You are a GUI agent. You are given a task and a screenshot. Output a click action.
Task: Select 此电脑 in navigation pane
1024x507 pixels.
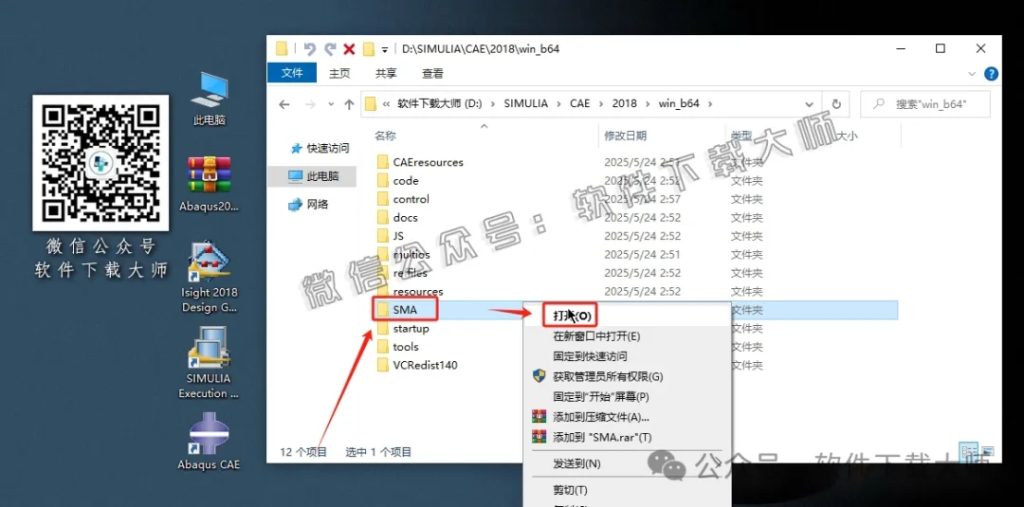click(x=313, y=176)
